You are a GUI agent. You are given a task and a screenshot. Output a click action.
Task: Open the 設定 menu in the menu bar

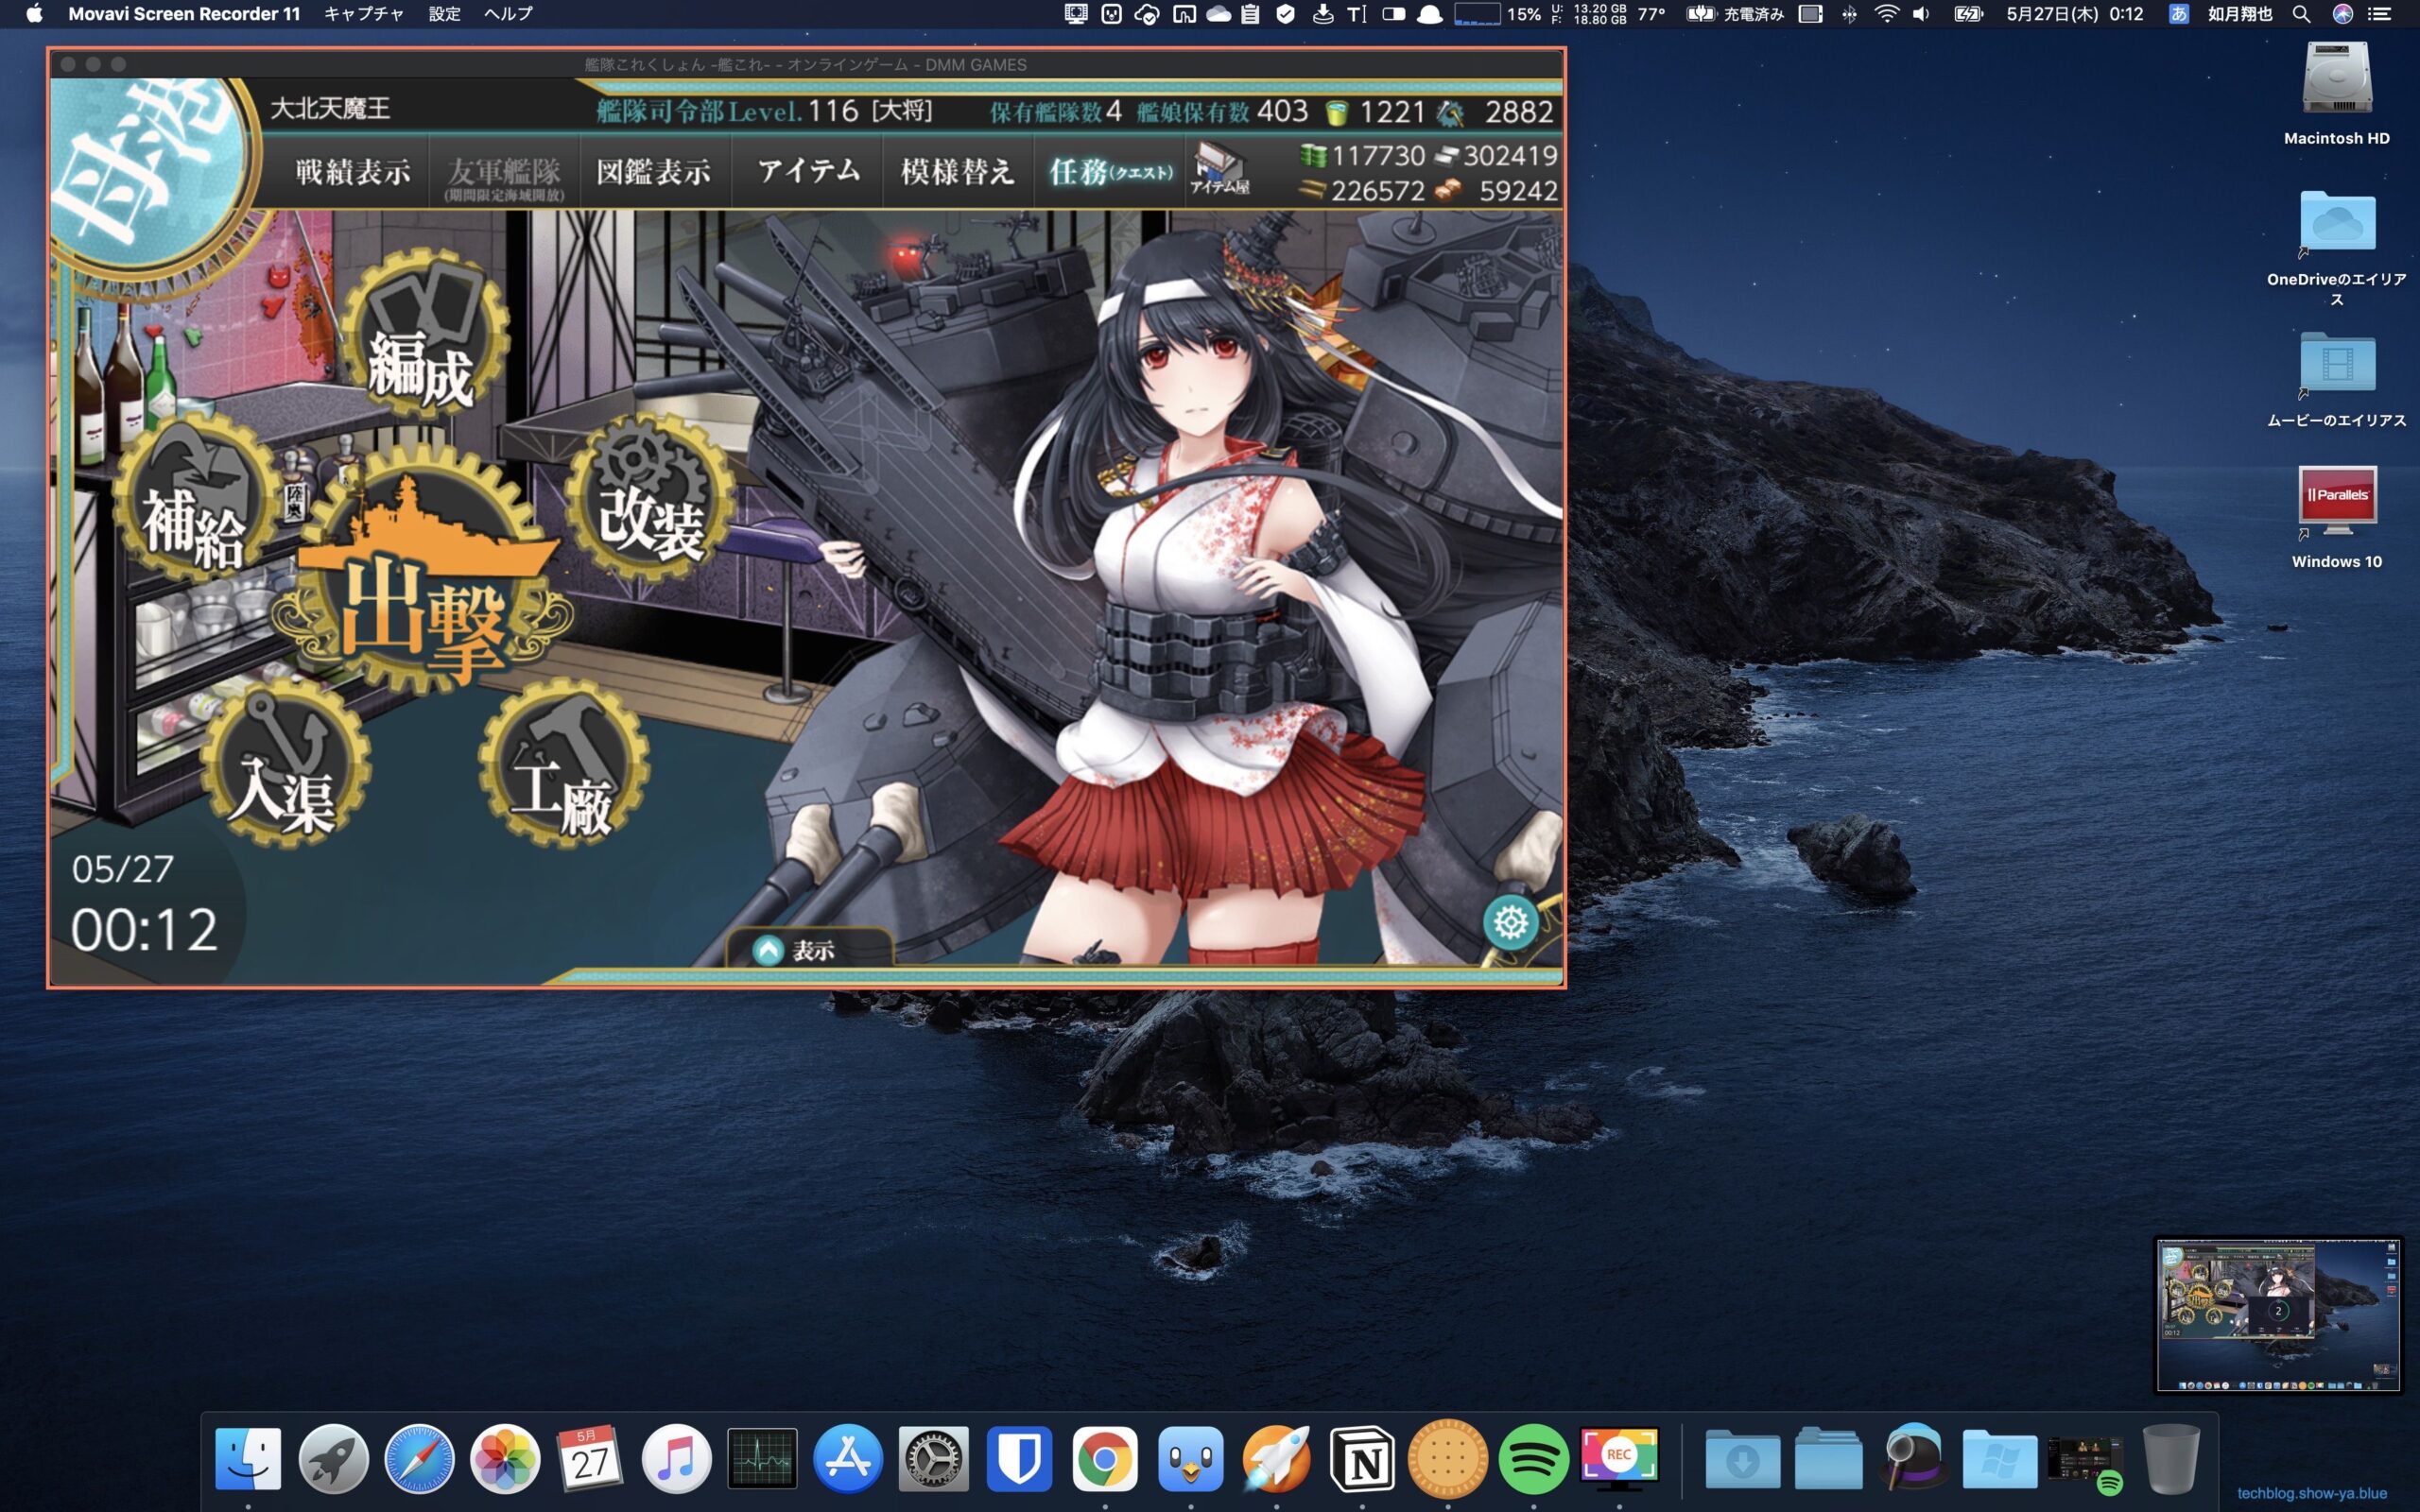pos(444,14)
